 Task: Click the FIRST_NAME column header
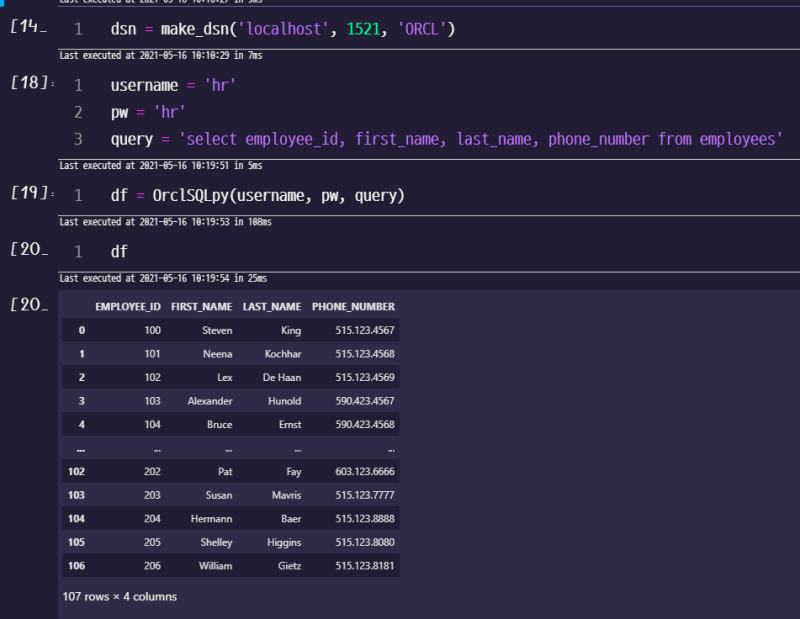click(x=202, y=306)
